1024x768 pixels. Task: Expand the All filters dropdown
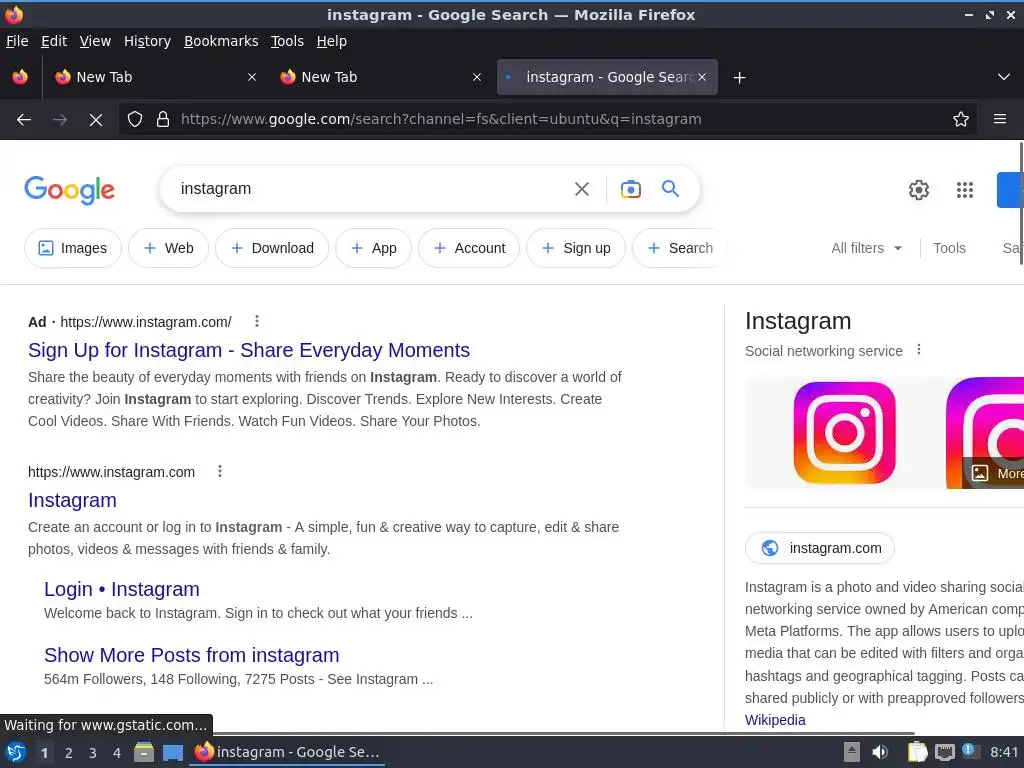click(x=866, y=248)
